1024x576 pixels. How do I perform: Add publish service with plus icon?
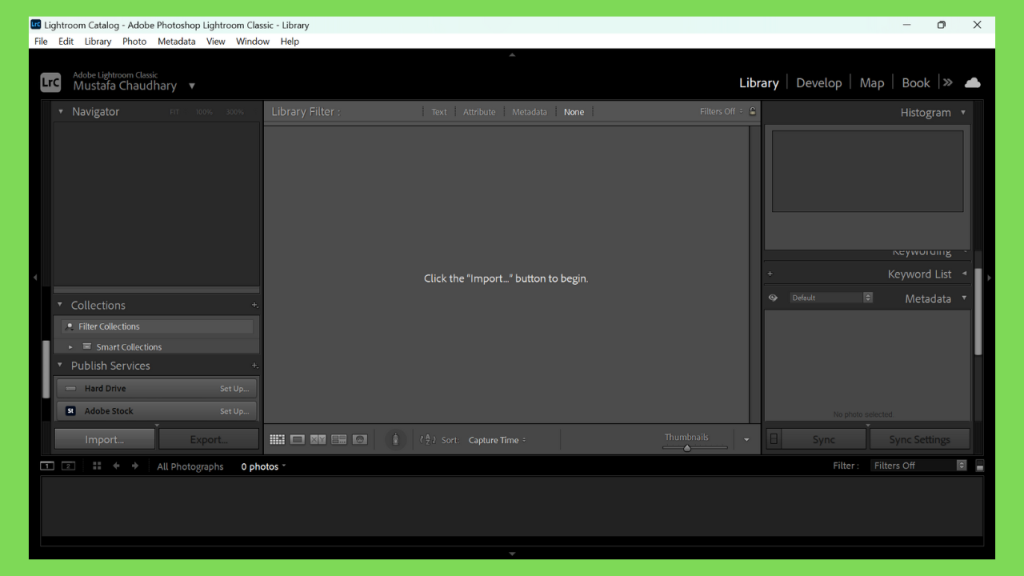click(x=255, y=366)
